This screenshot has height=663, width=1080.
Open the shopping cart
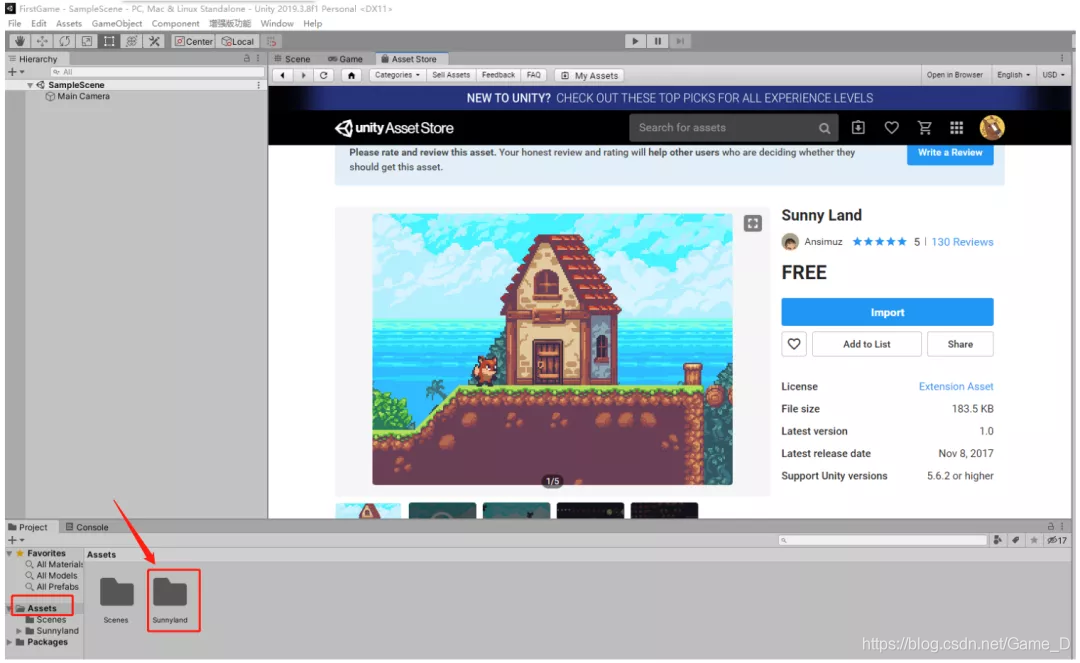pos(924,128)
